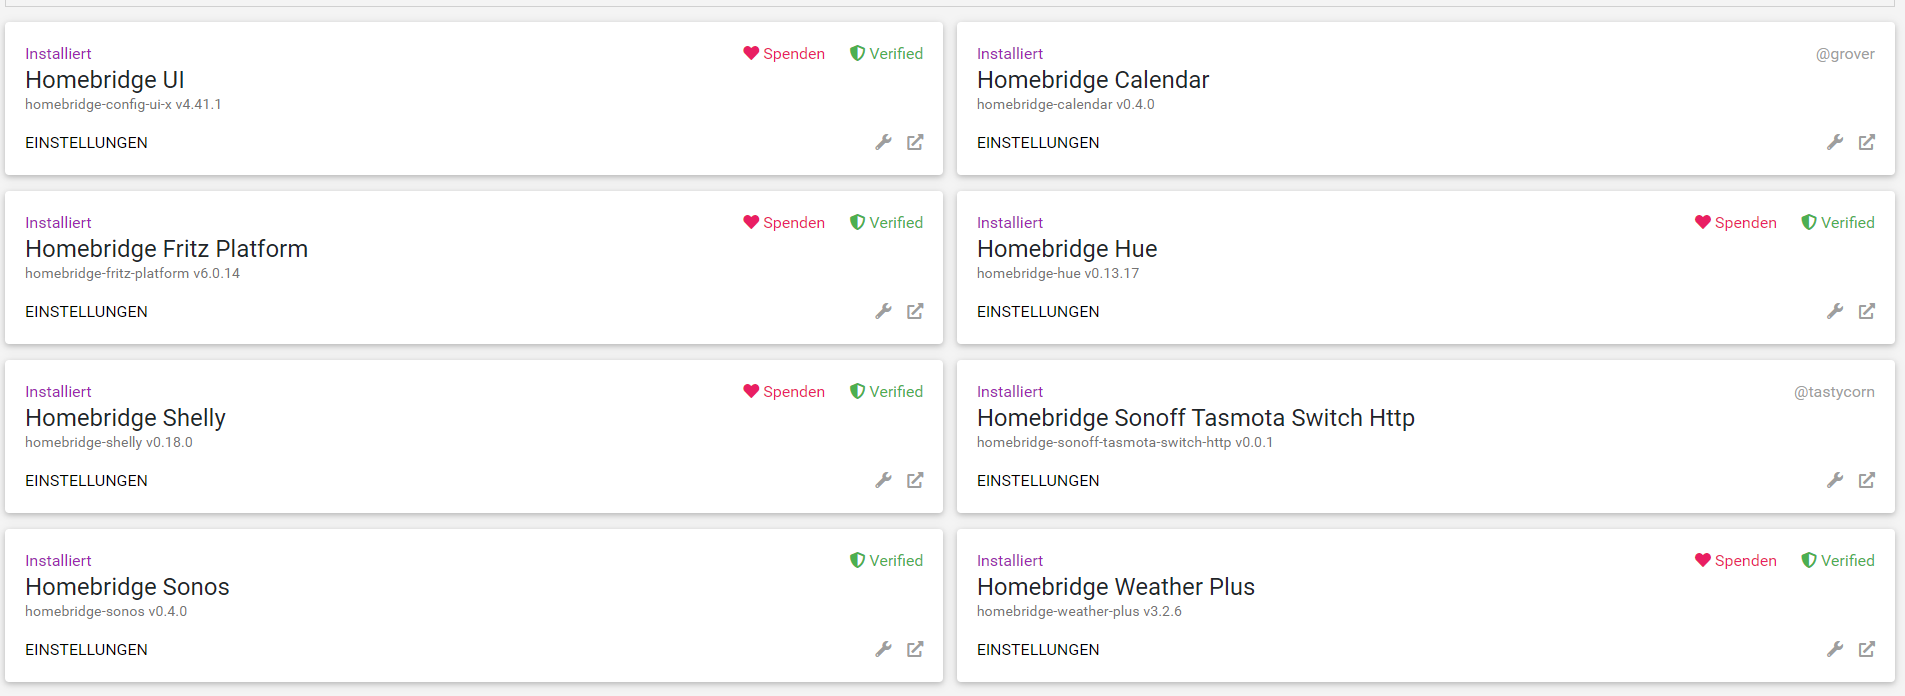
Task: Click the @grover author link
Action: pos(1845,54)
